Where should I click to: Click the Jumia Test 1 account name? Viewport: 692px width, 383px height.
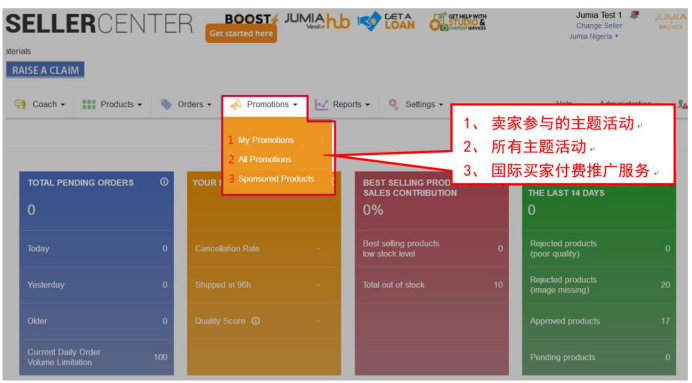point(598,15)
